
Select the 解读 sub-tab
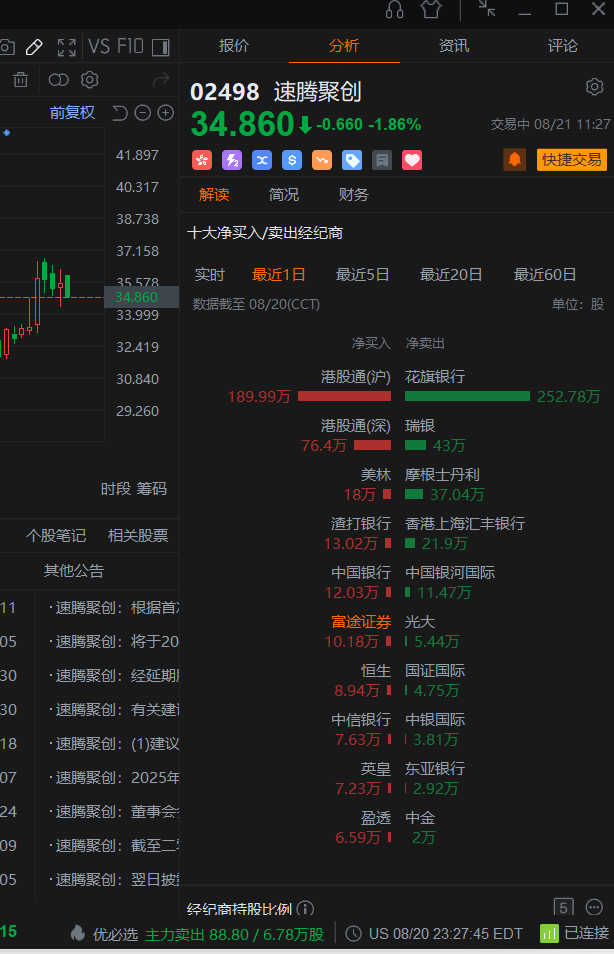point(214,195)
